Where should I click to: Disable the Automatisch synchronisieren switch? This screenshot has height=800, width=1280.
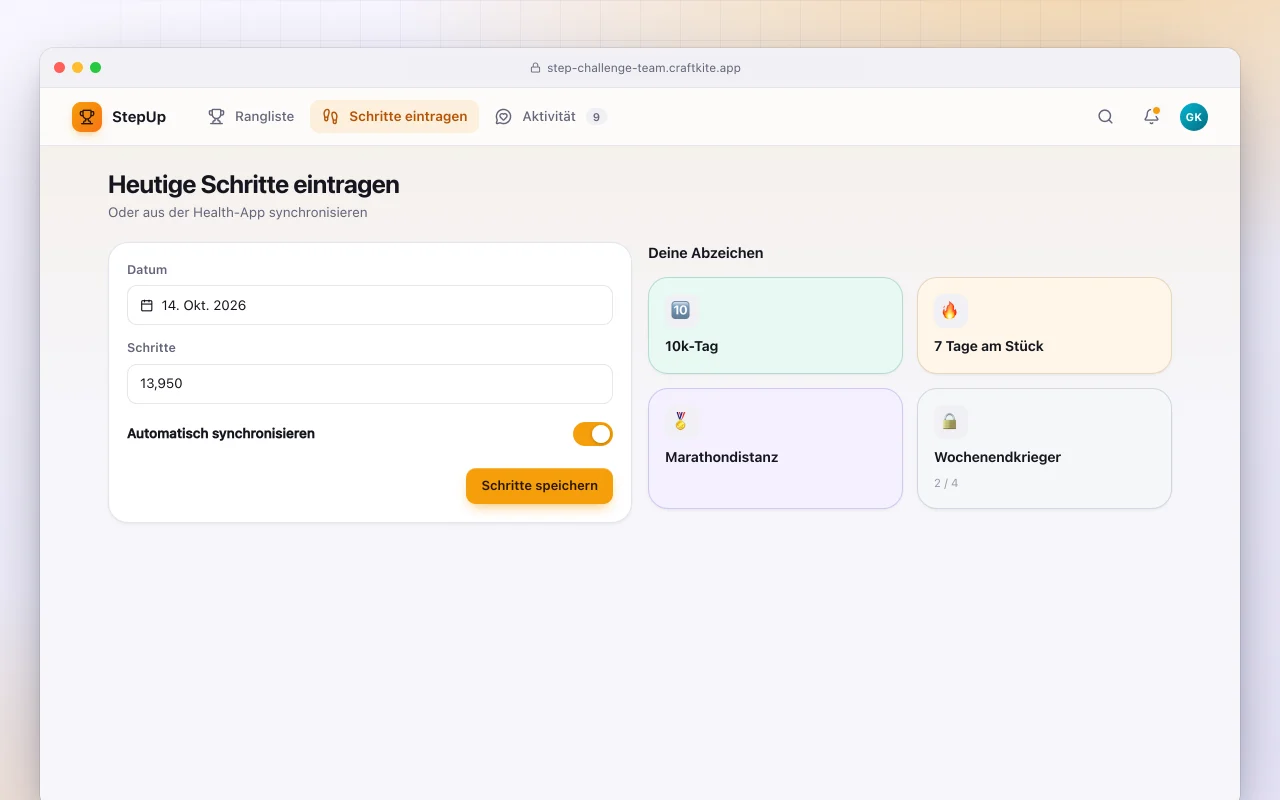[x=593, y=434]
